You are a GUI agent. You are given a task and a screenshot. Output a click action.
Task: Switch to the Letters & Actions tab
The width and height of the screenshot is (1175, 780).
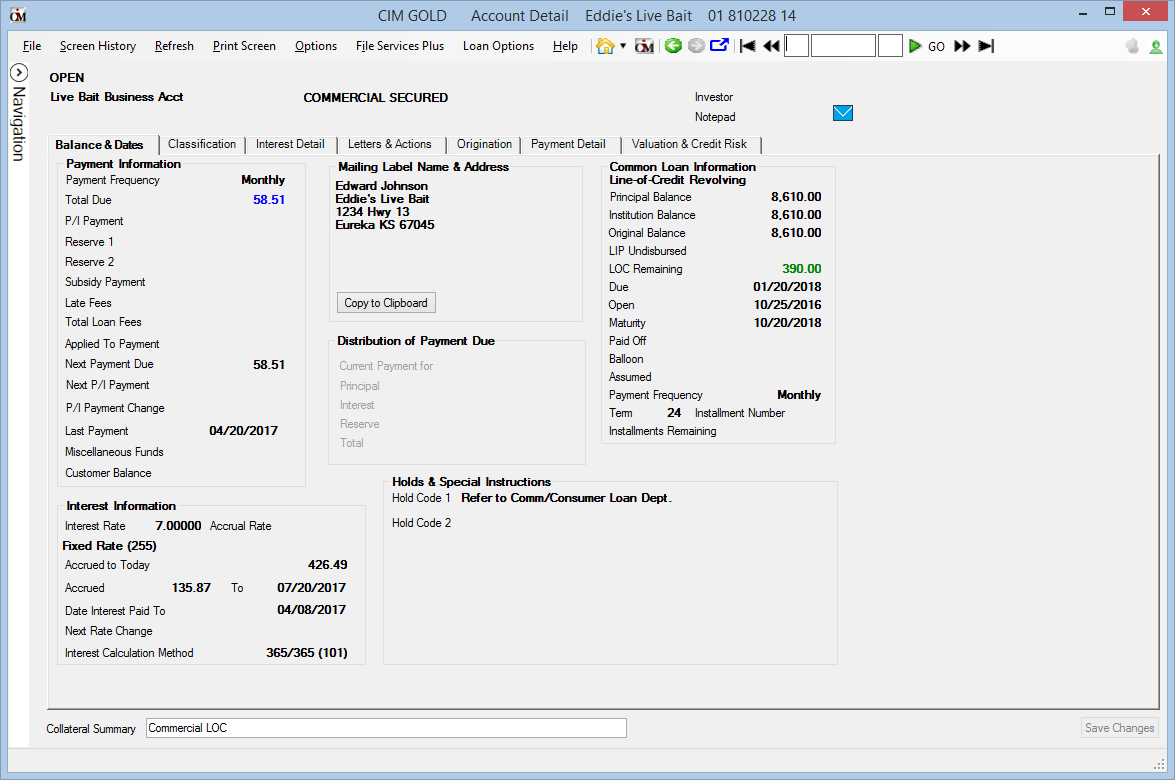(x=390, y=145)
